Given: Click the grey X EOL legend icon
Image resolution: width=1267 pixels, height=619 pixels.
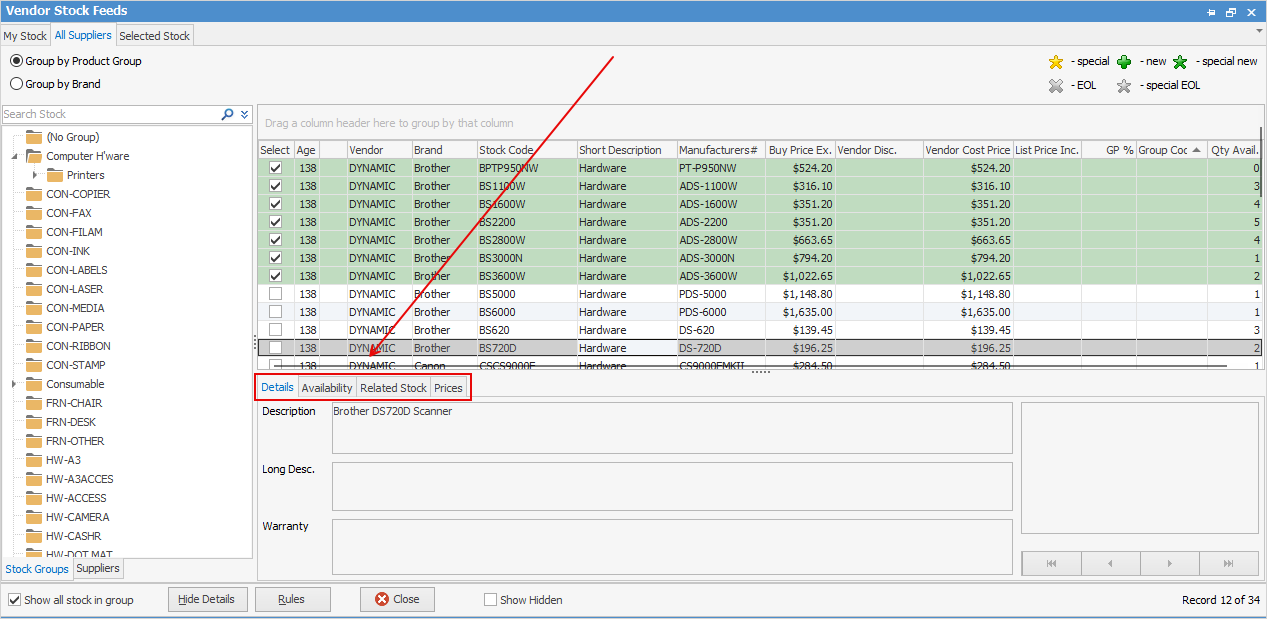Looking at the screenshot, I should coord(1056,86).
